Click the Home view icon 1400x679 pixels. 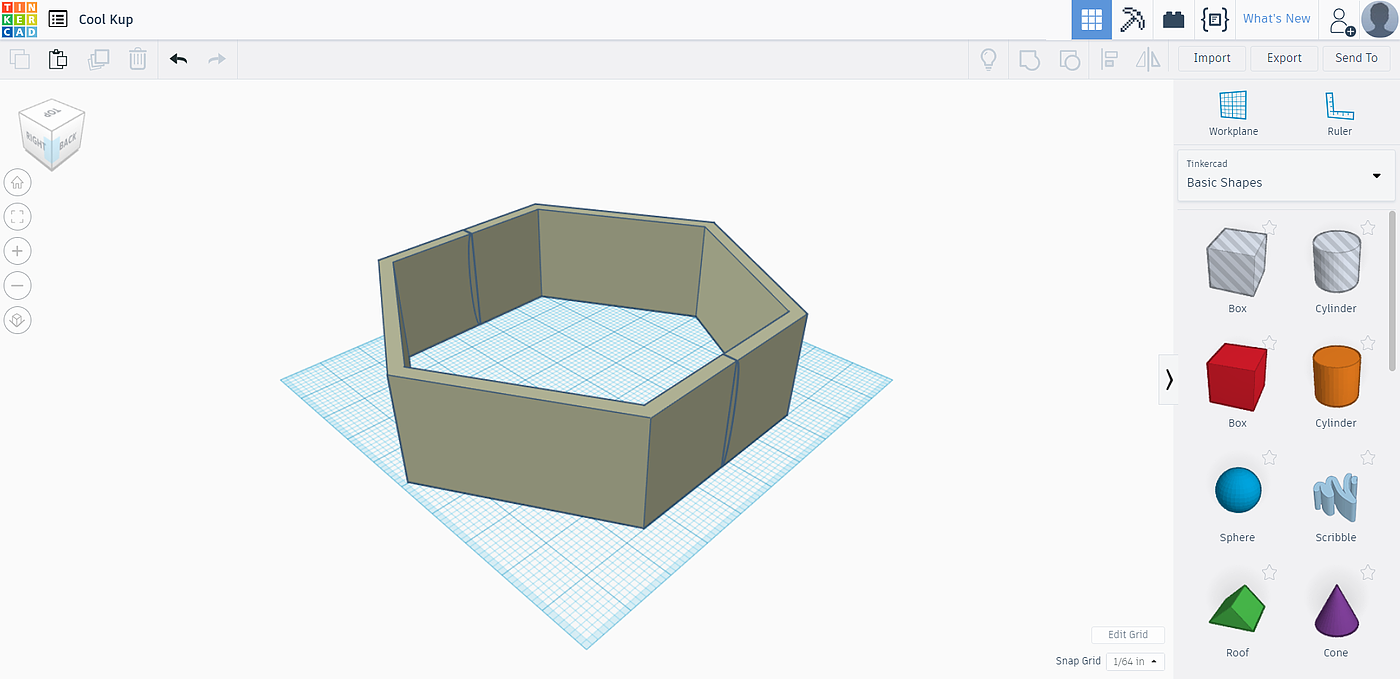click(18, 182)
